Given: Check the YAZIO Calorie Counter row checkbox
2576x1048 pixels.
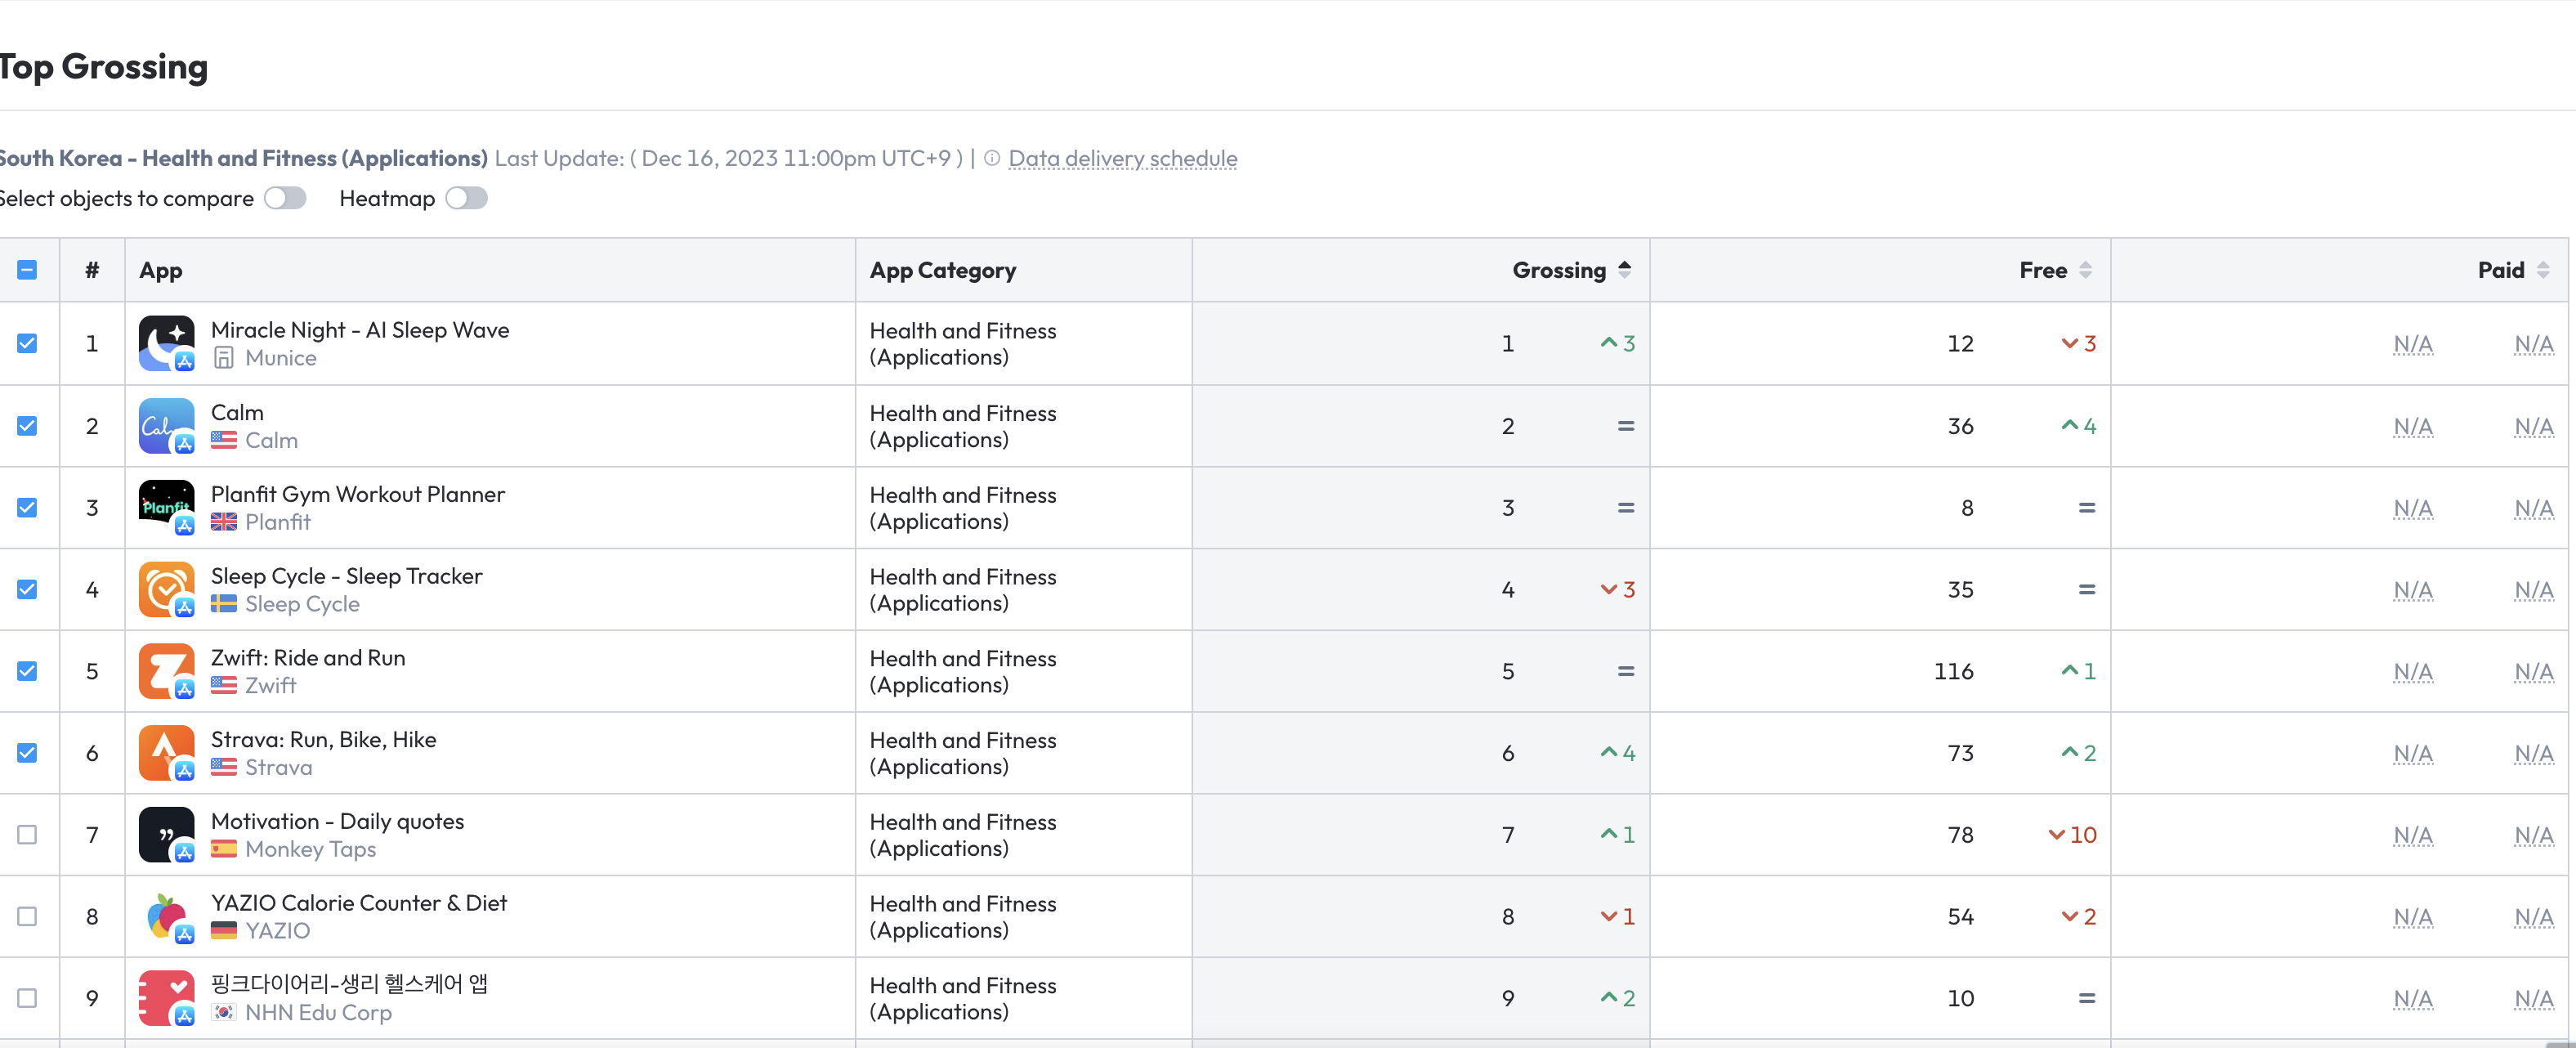Looking at the screenshot, I should point(27,917).
